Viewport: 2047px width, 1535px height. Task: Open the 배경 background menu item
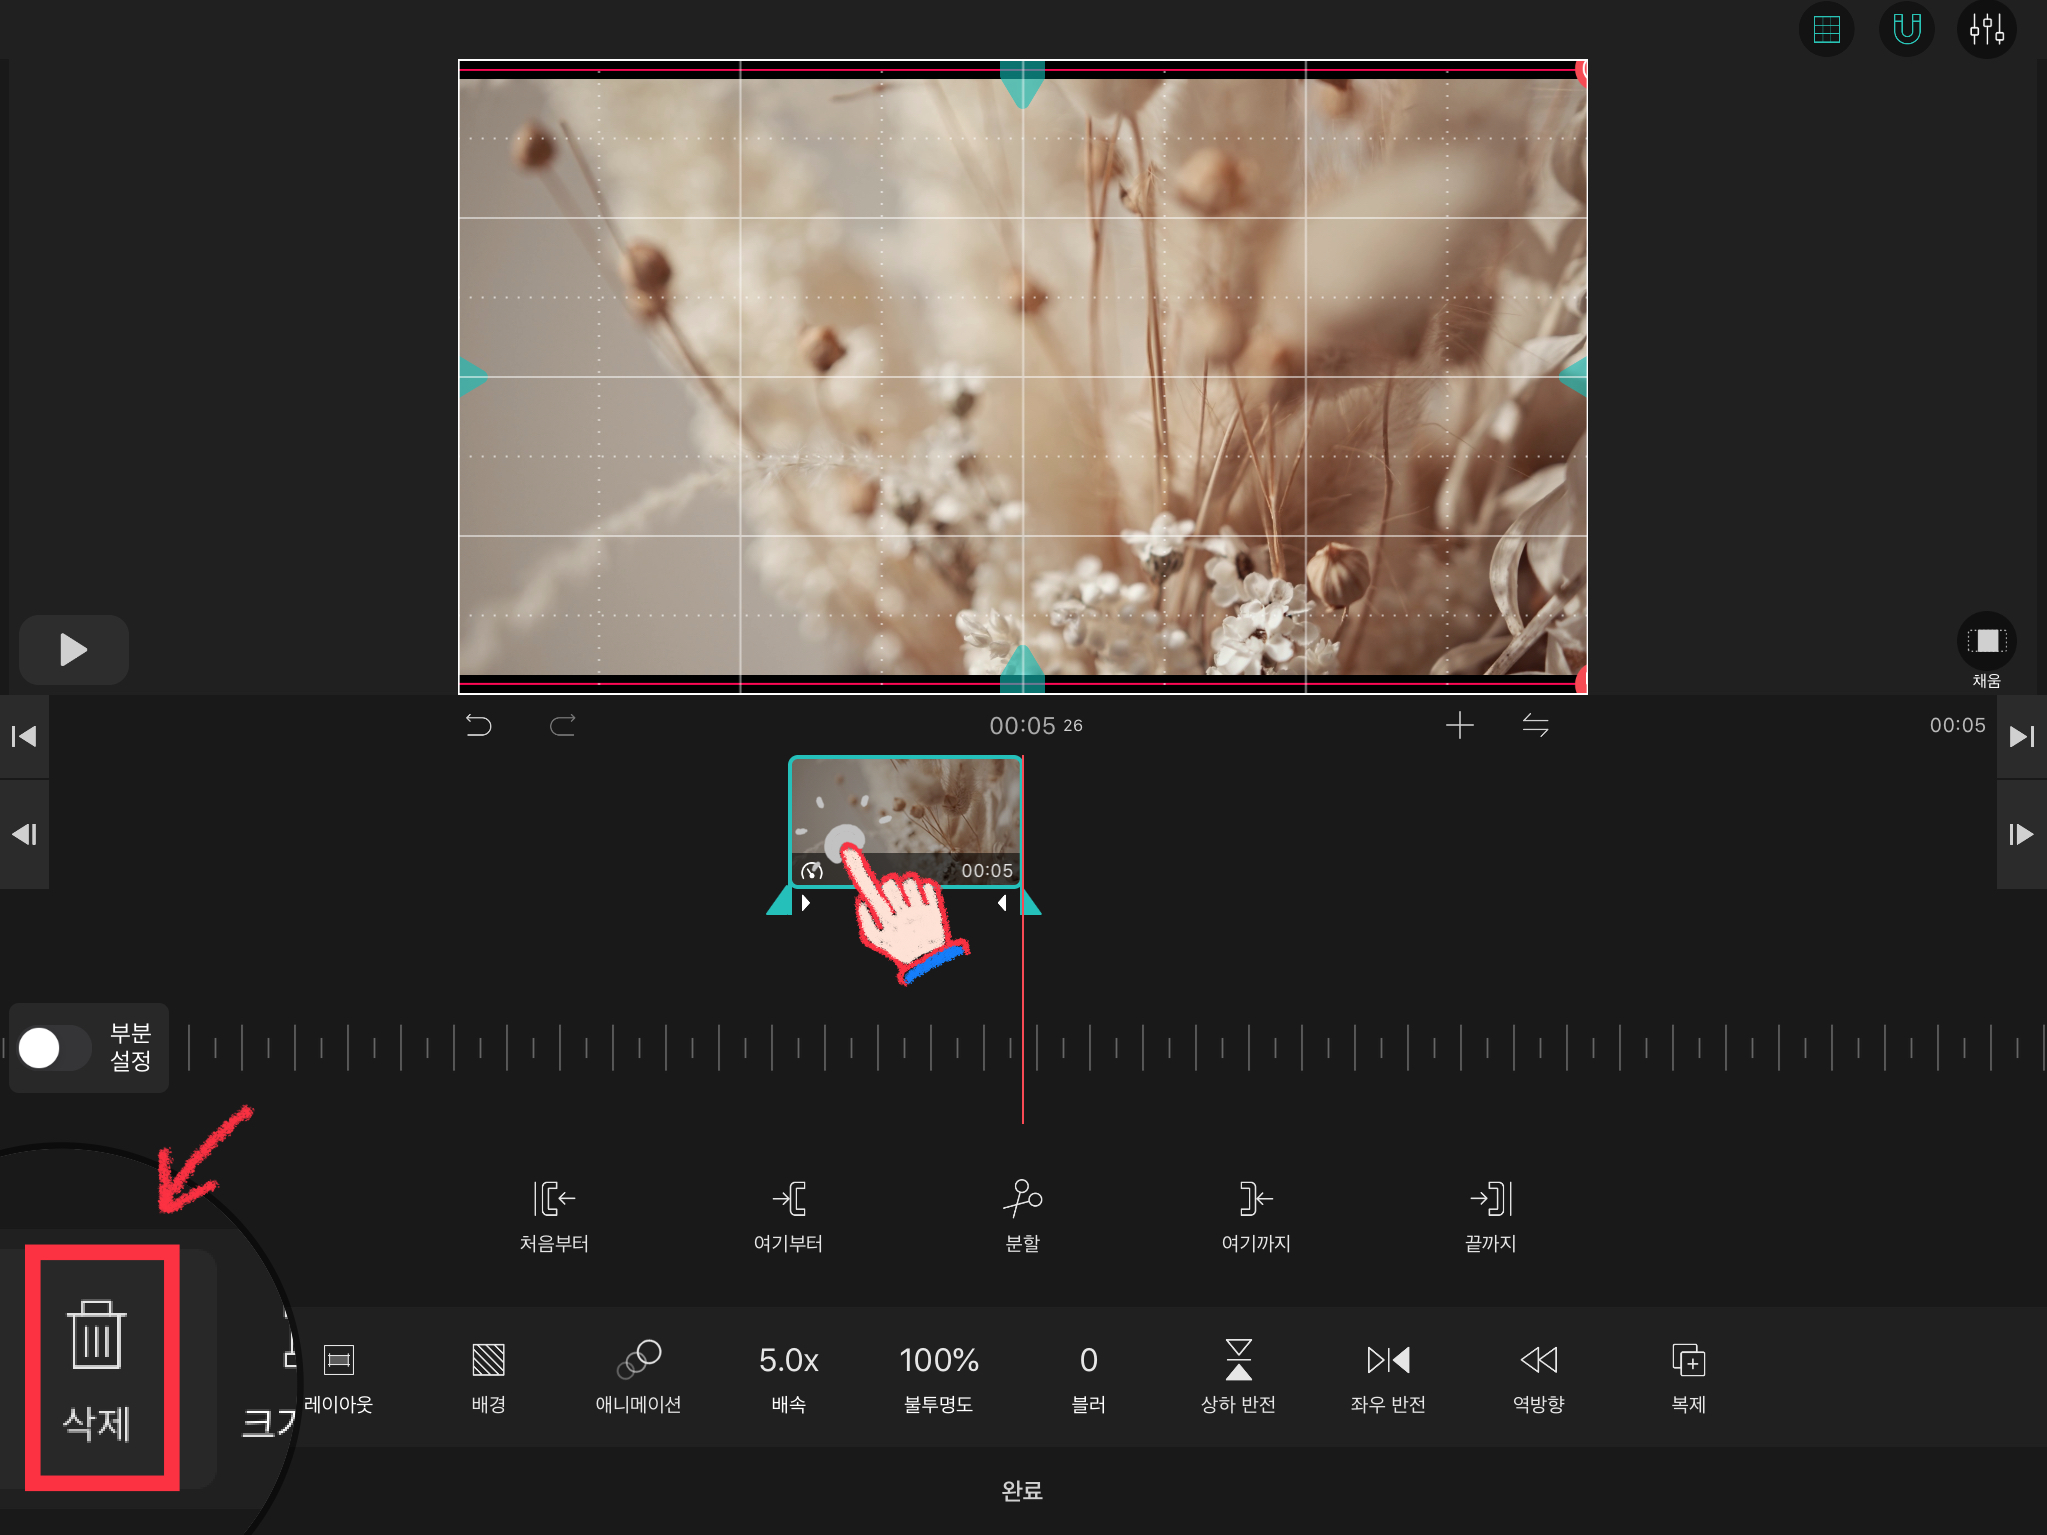488,1360
